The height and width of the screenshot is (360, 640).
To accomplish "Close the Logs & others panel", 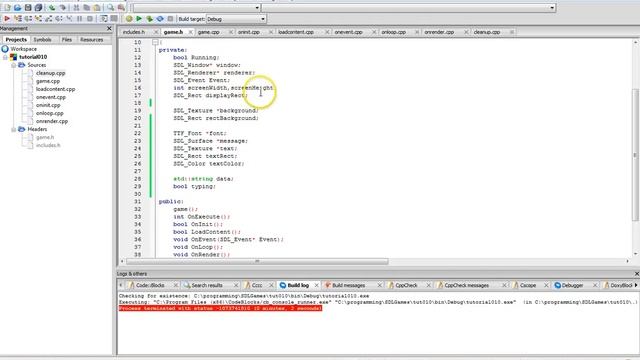I will (637, 274).
